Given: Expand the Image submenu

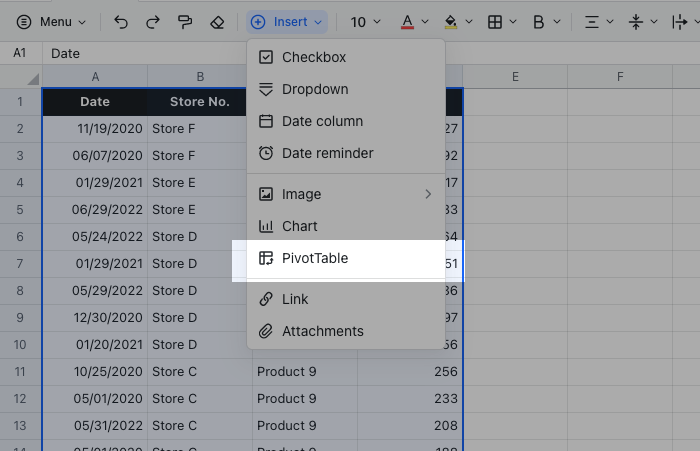Looking at the screenshot, I should (345, 194).
